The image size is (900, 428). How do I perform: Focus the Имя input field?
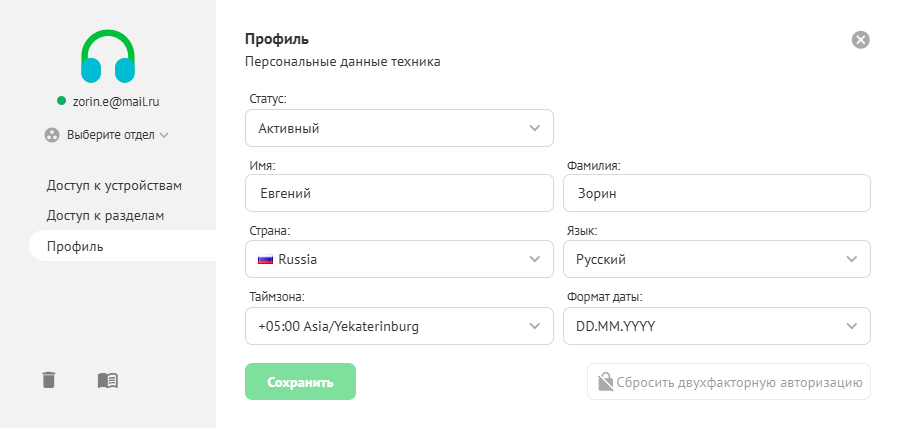[399, 194]
